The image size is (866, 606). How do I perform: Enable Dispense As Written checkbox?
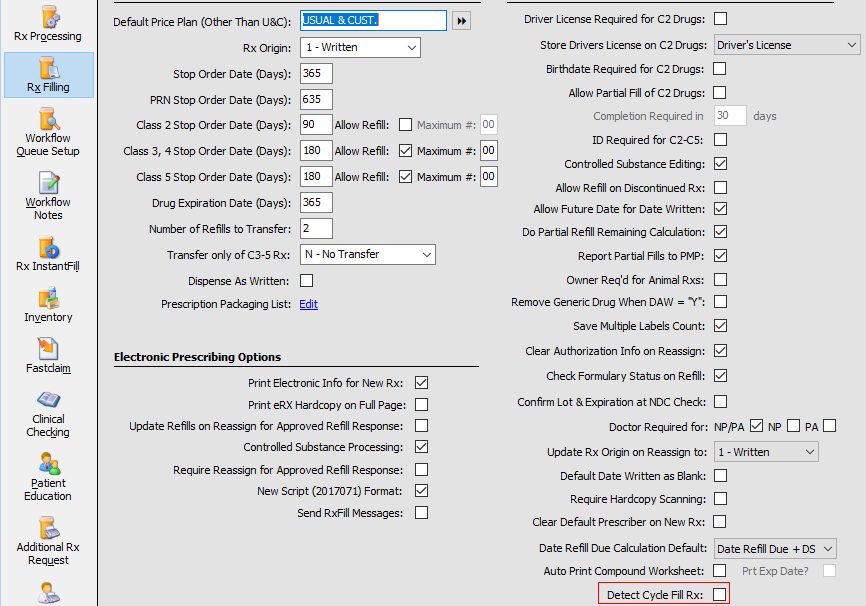tap(307, 281)
